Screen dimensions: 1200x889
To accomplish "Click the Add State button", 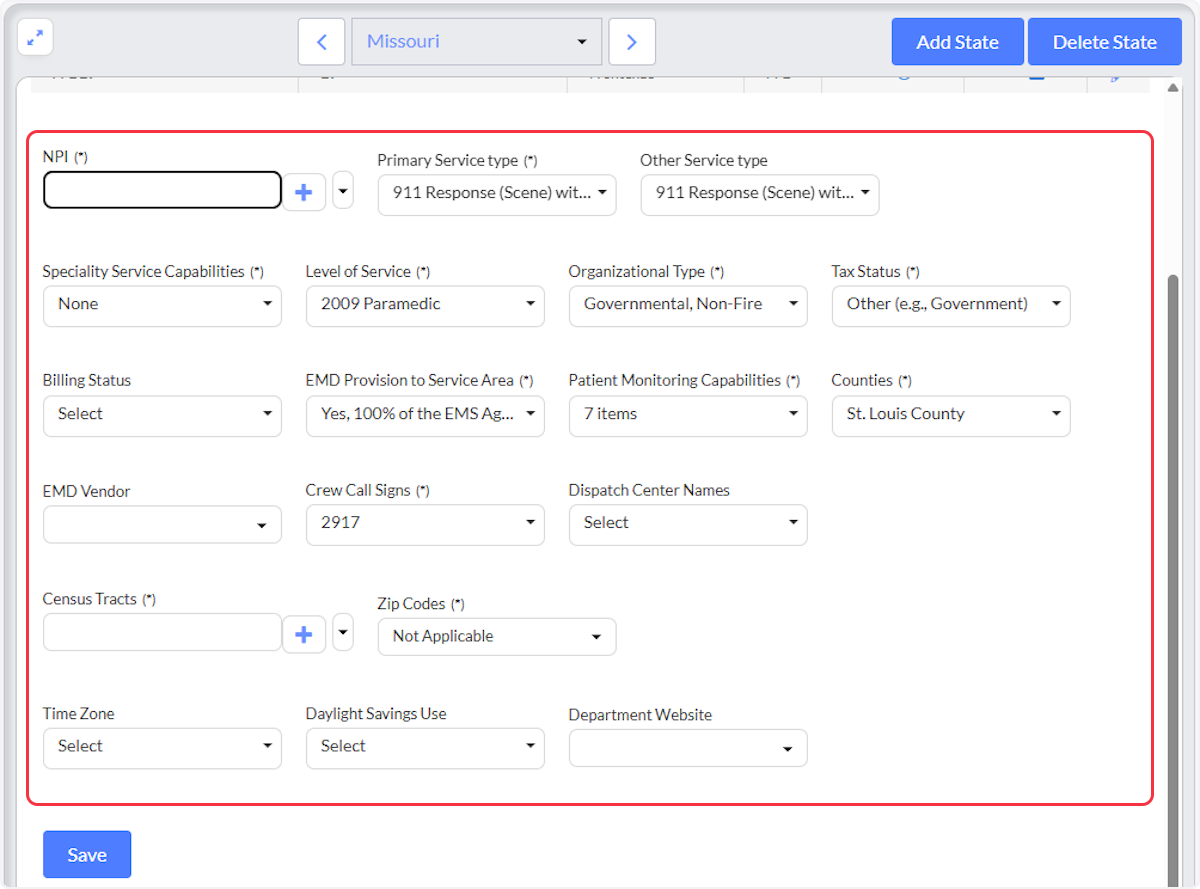I will (x=958, y=42).
